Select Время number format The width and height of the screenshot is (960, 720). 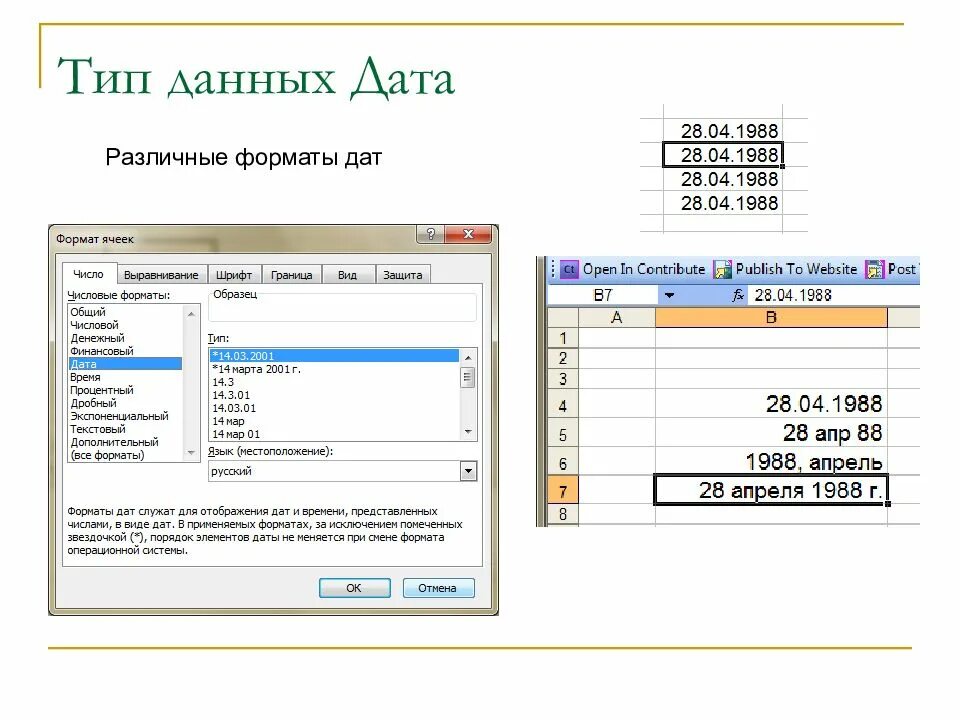coord(126,377)
